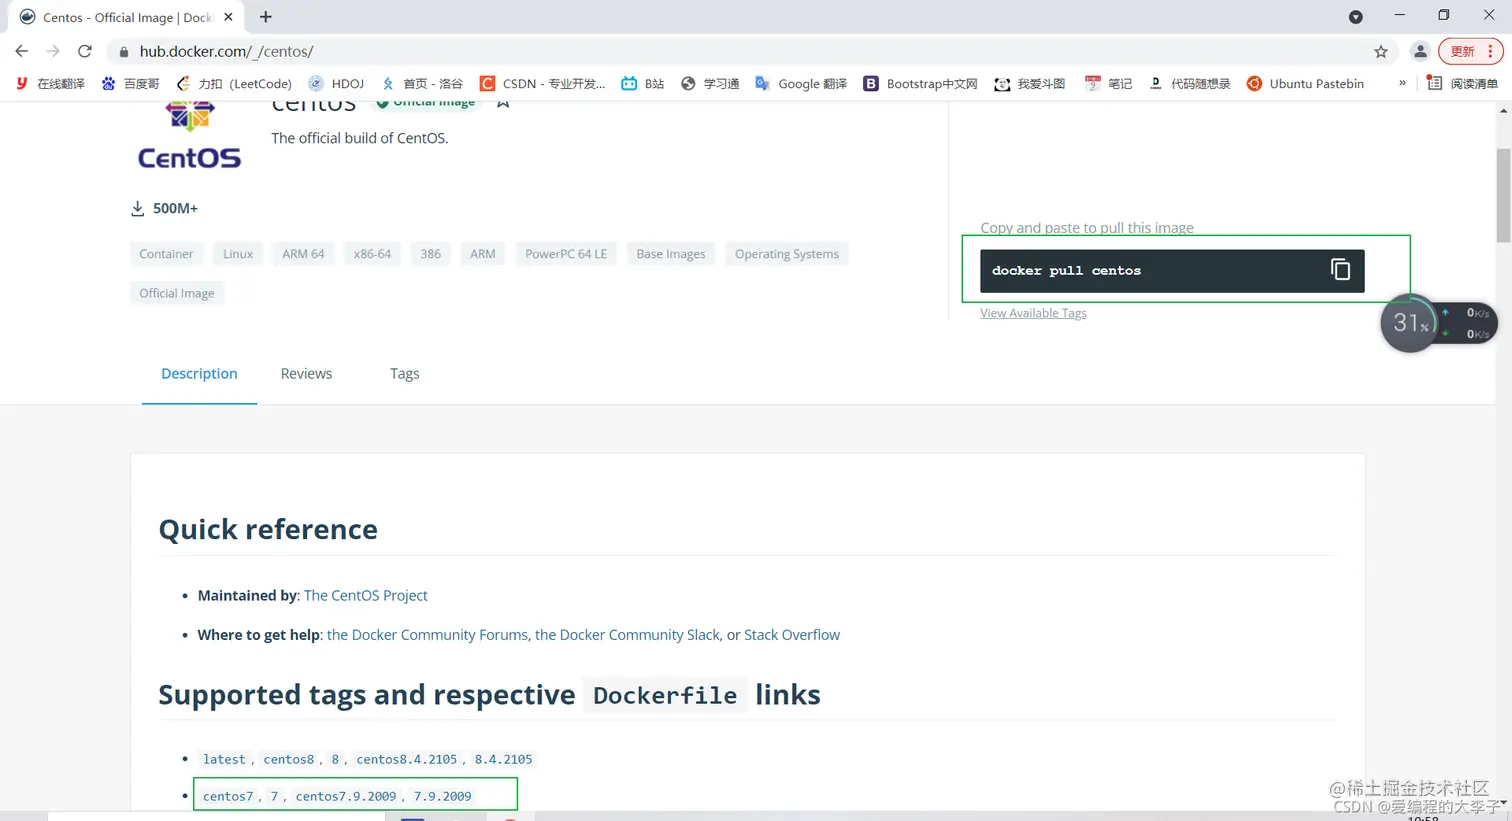The width and height of the screenshot is (1512, 821).
Task: Open 力扣 (LeetCode) bookmark
Action: tap(234, 84)
